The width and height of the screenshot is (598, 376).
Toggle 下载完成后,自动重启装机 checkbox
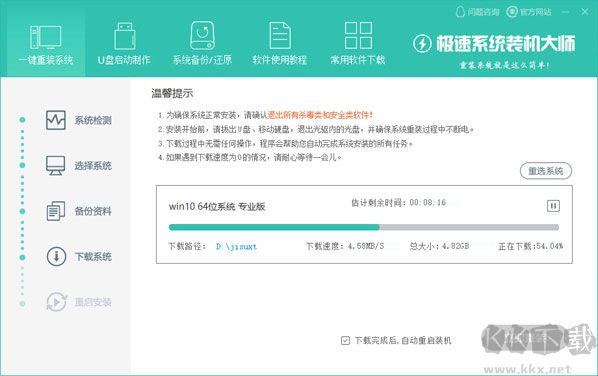click(345, 340)
